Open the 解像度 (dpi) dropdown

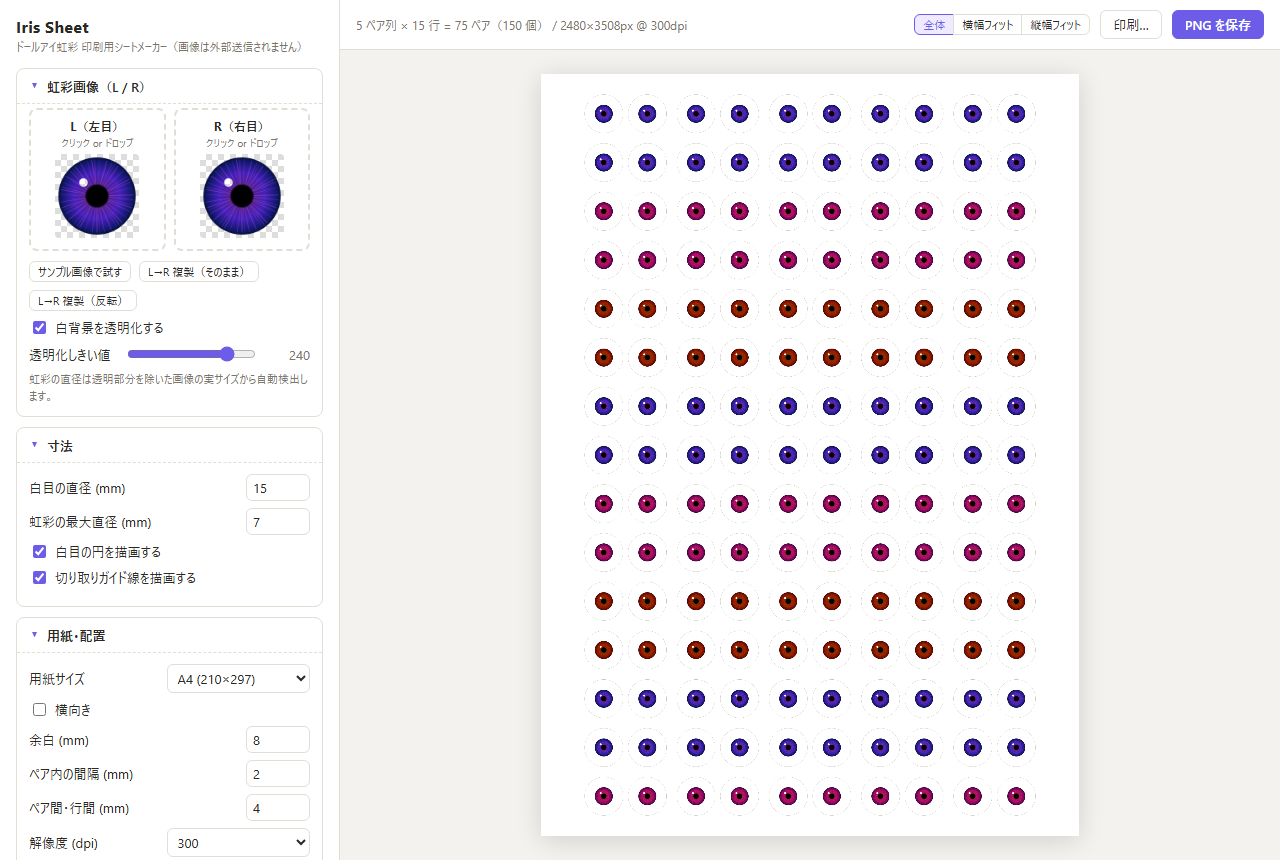(238, 843)
